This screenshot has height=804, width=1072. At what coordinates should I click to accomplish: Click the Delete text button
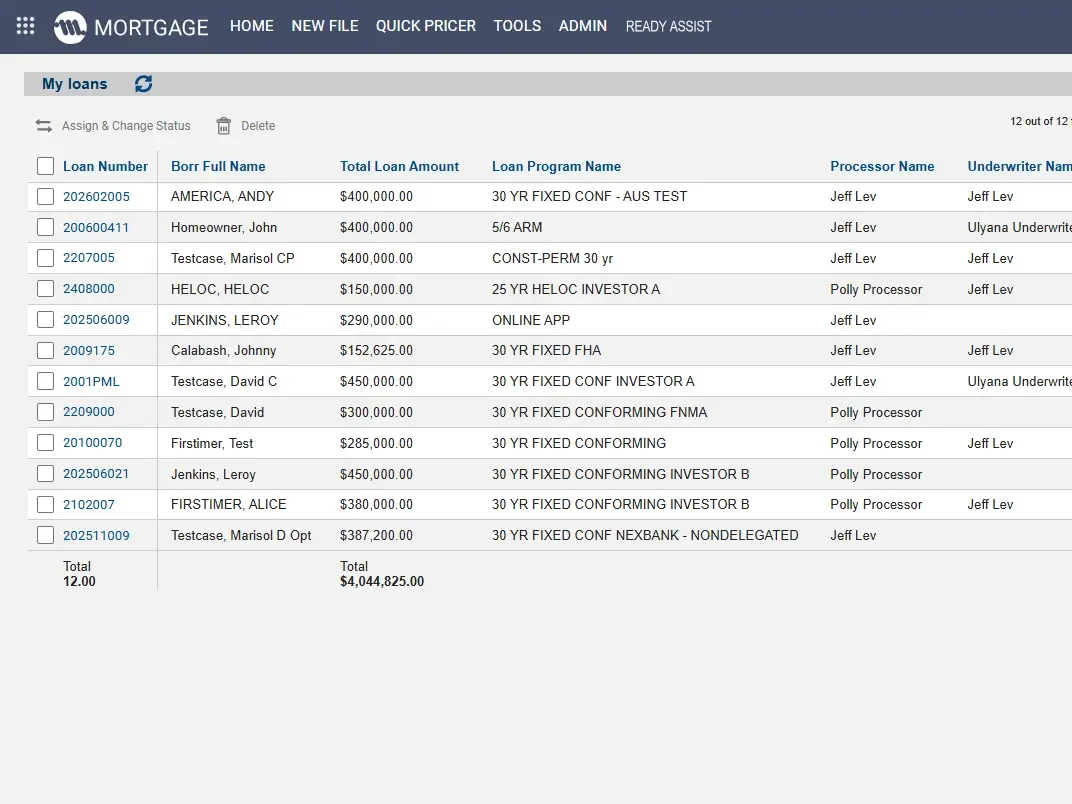click(258, 126)
